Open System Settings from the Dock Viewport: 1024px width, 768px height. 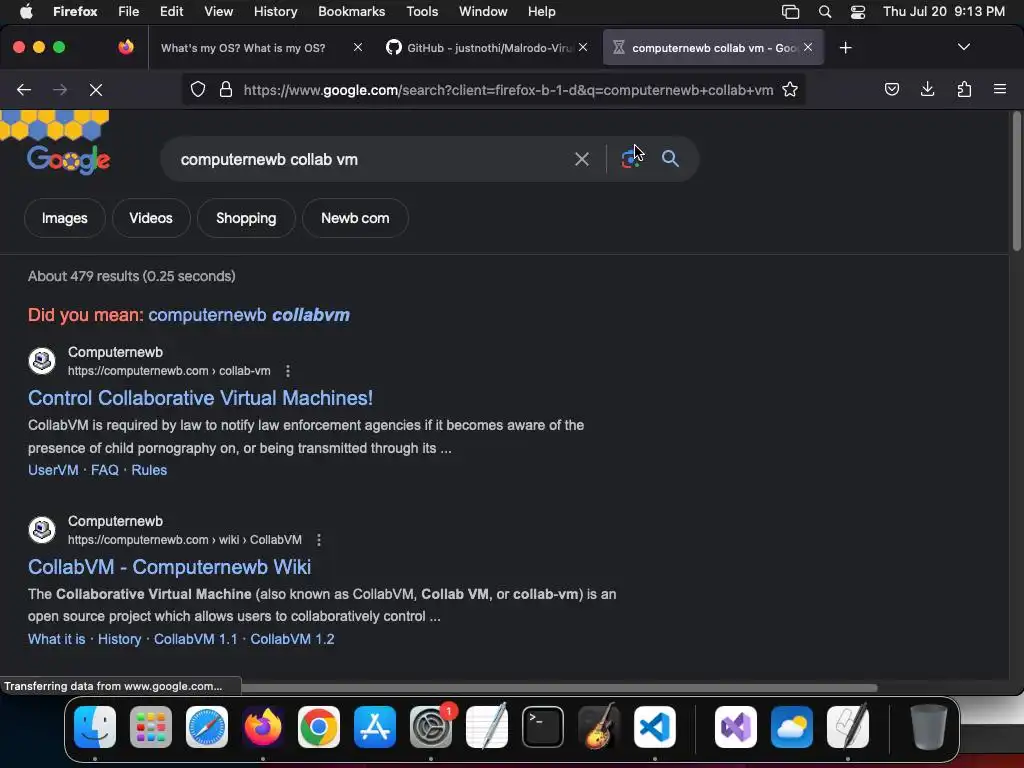[x=431, y=726]
